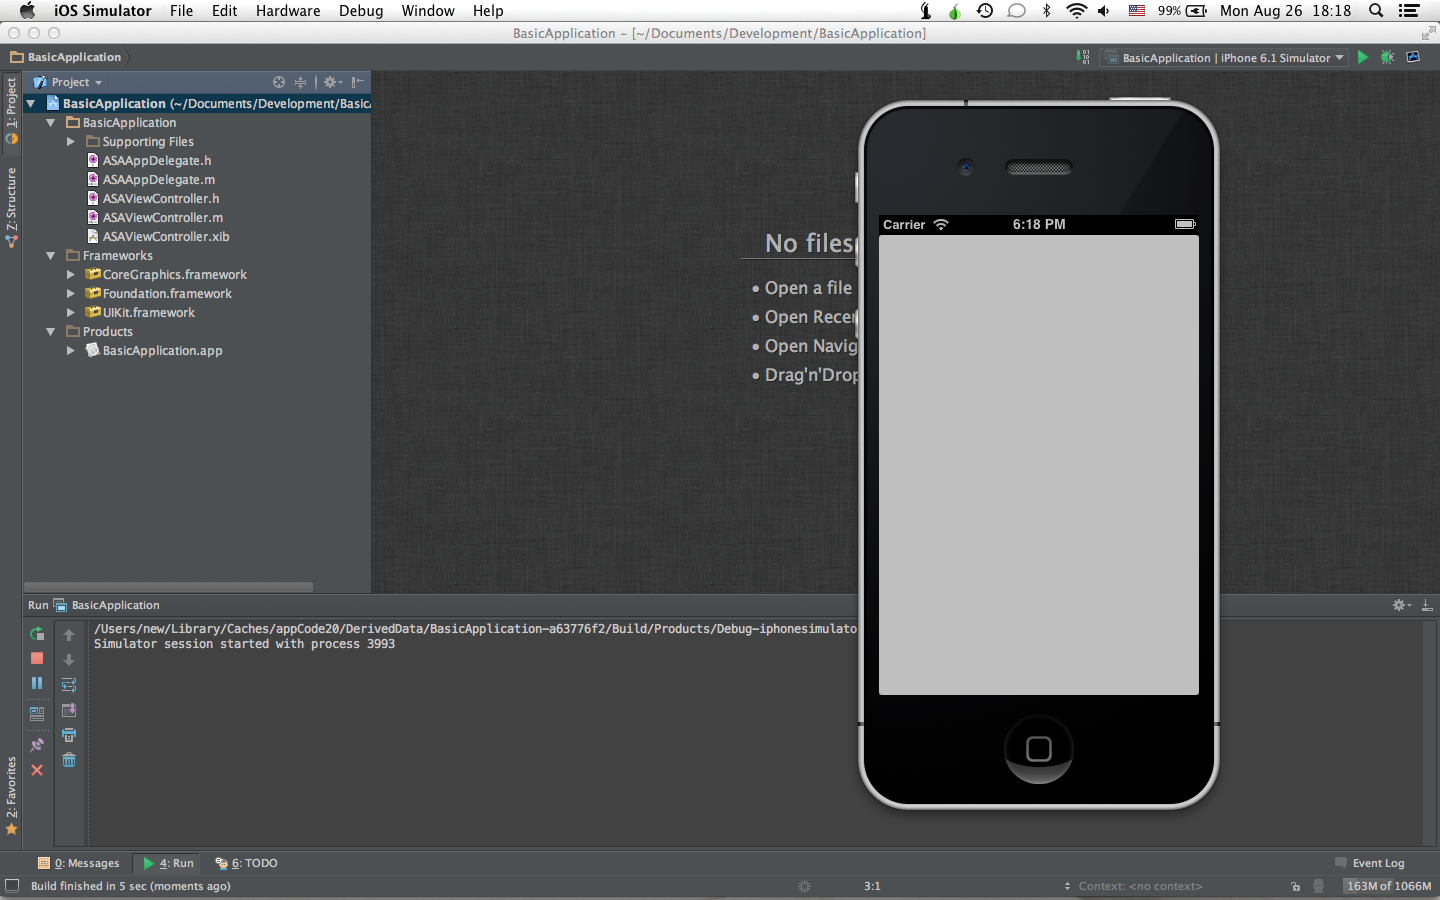This screenshot has width=1440, height=900.
Task: Click the memory indicator 163M of 1066M
Action: coord(1388,886)
